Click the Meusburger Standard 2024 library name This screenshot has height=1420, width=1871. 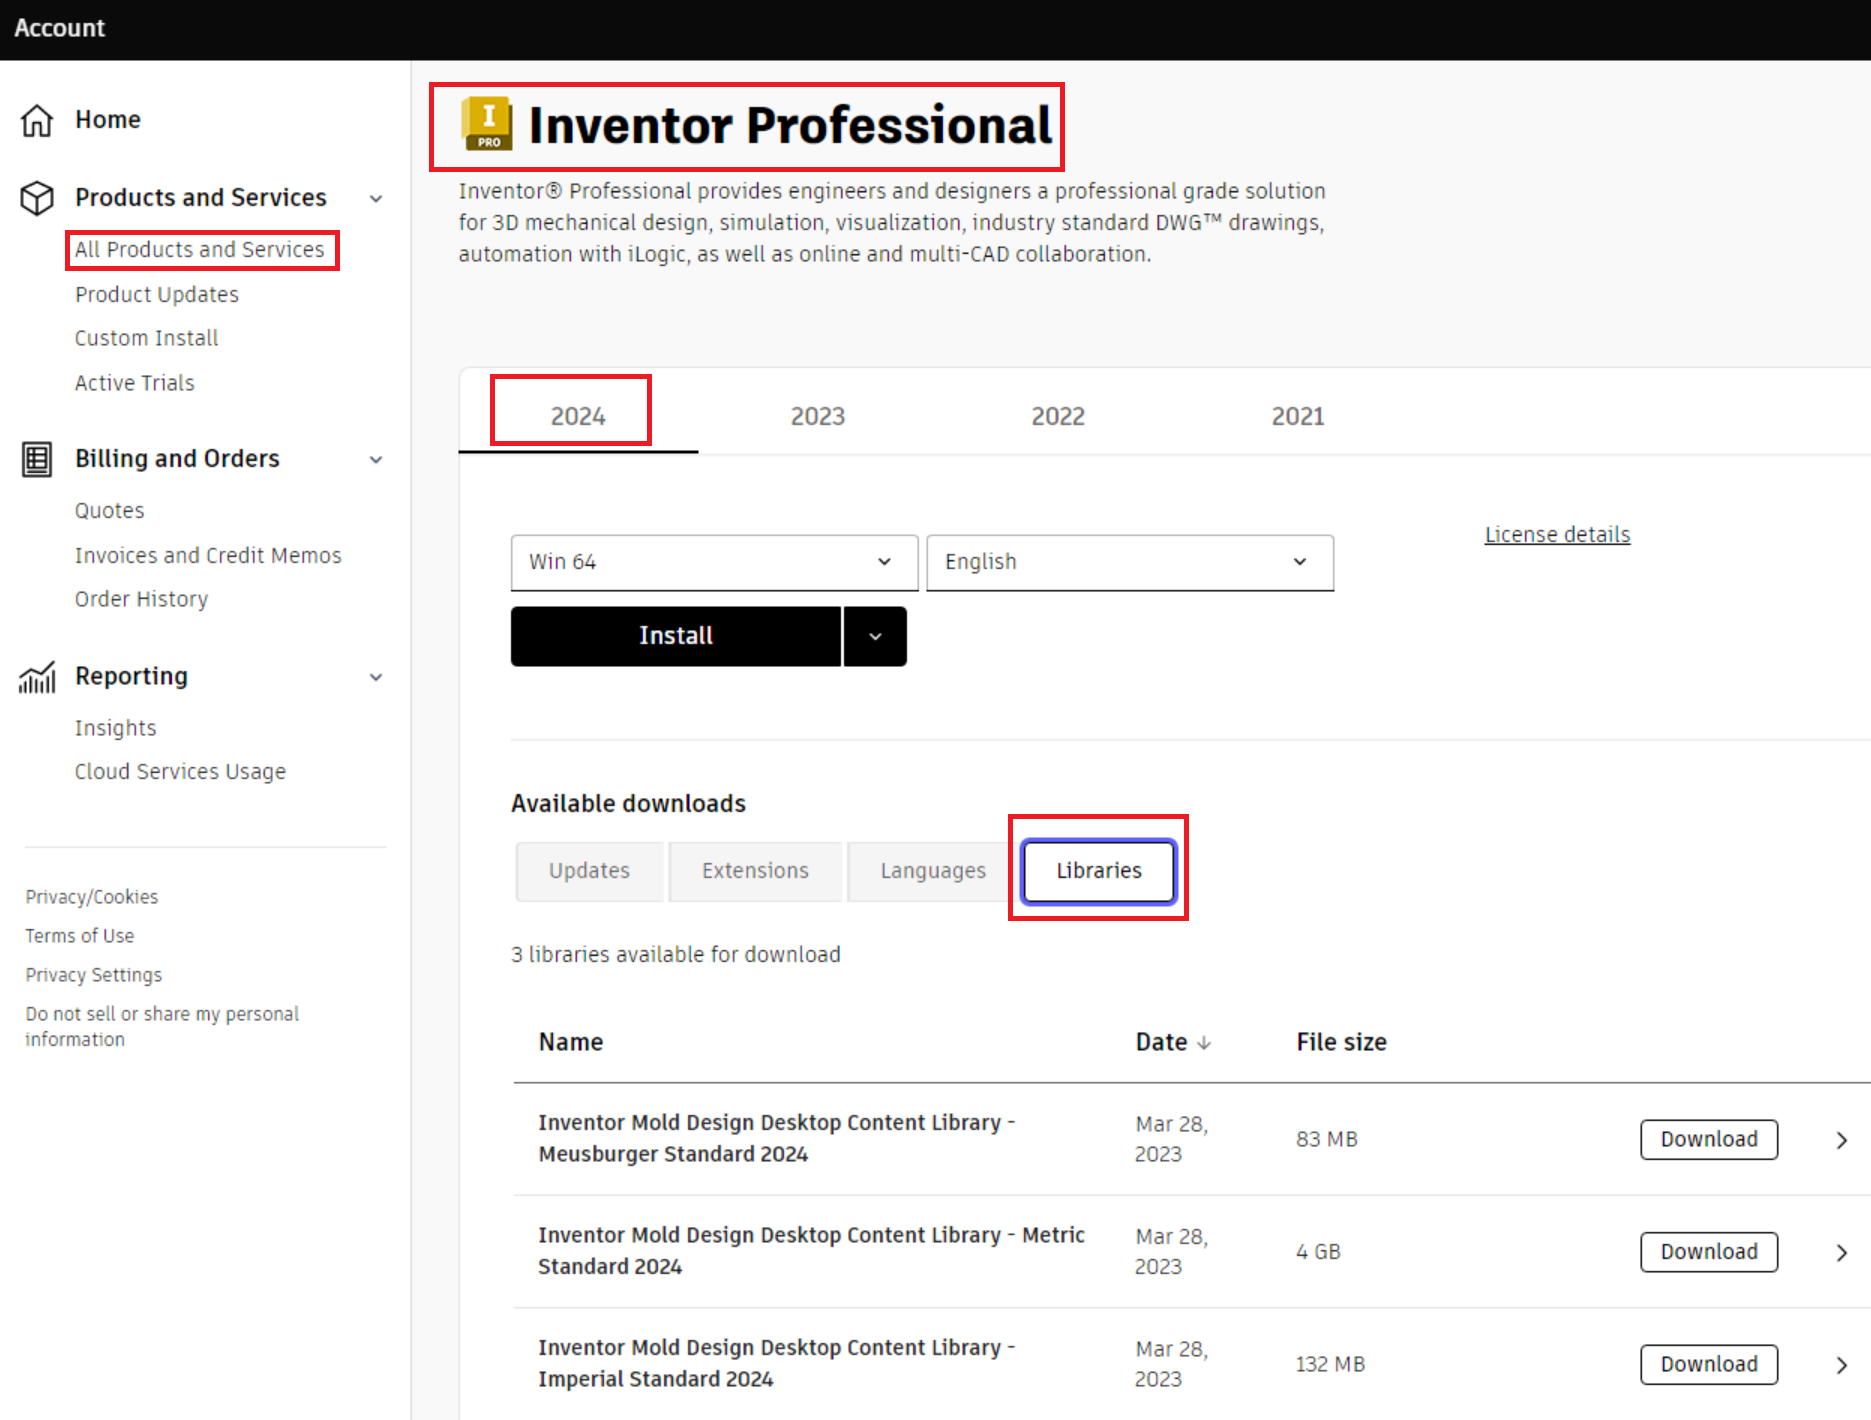pos(777,1139)
